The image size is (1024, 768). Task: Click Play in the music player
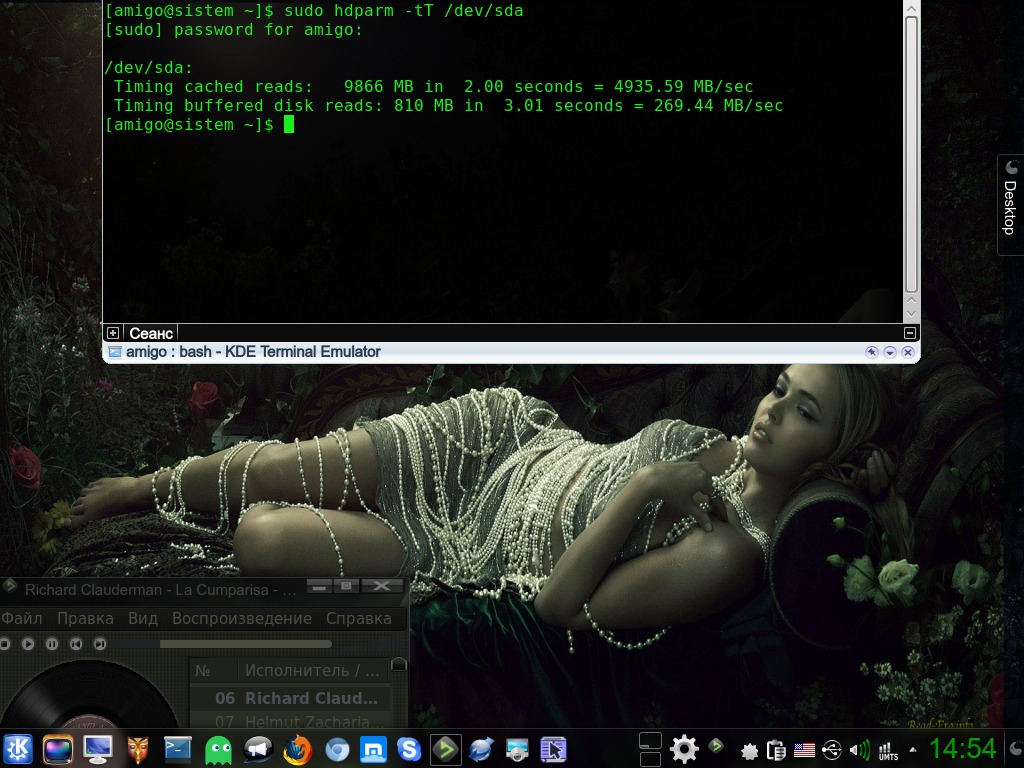28,644
